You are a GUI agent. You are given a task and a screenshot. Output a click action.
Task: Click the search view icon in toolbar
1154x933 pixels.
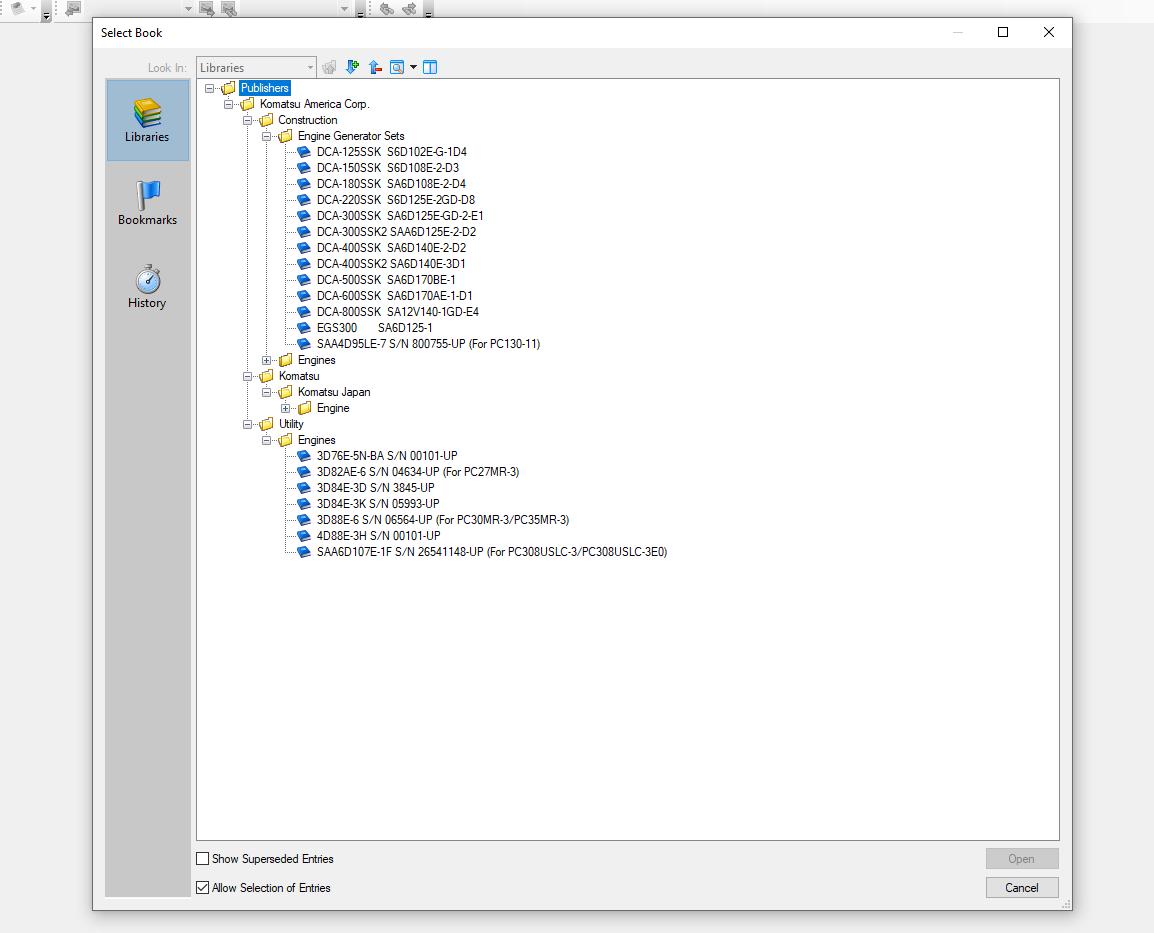(397, 67)
